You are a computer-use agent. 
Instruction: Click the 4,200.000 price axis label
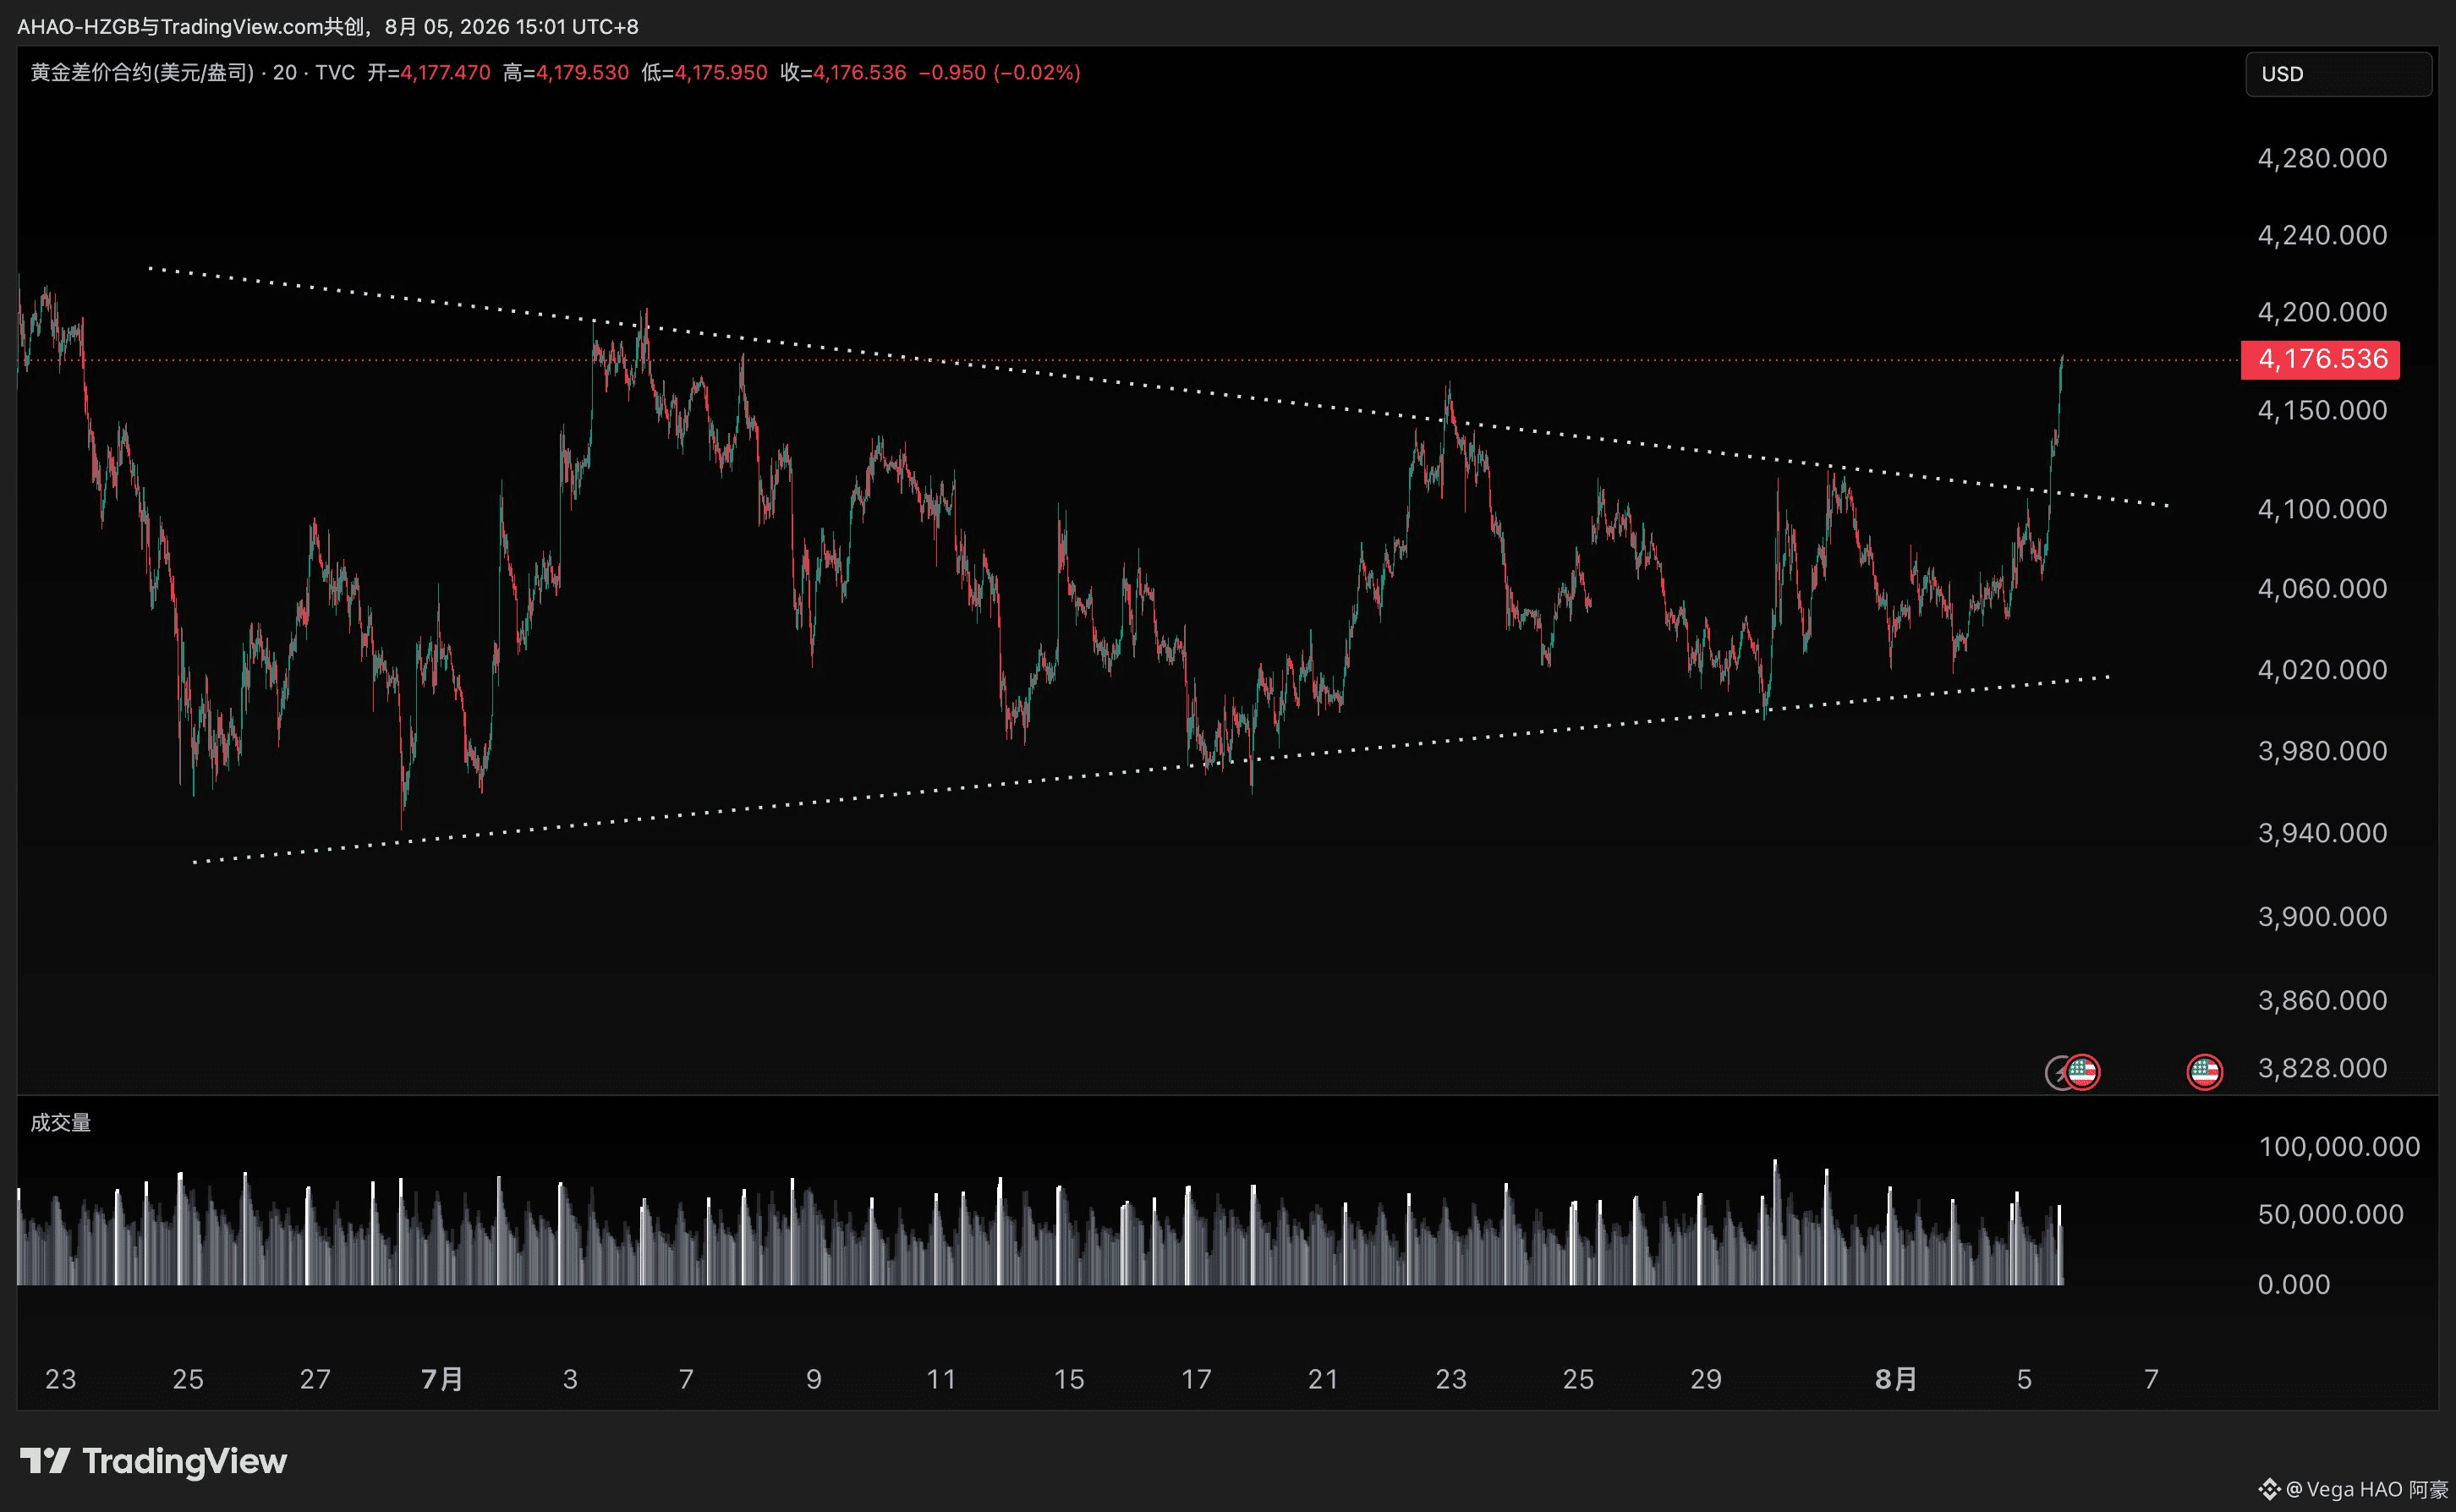[2322, 312]
